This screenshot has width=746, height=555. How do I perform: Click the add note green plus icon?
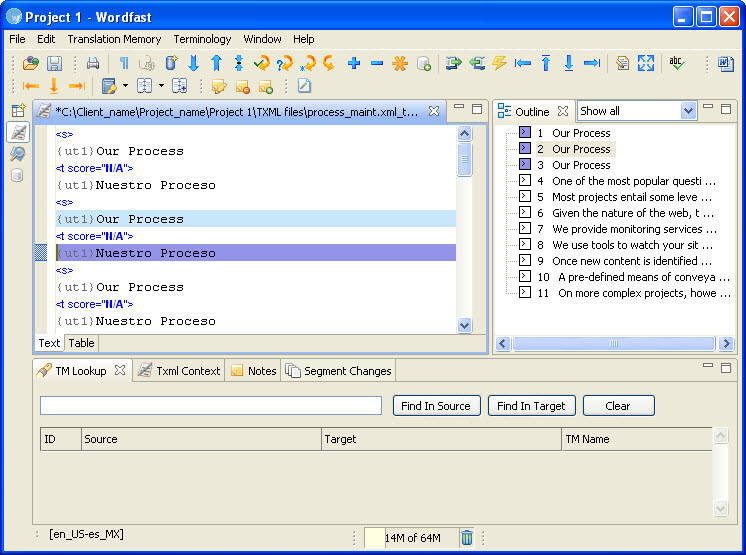coord(265,86)
